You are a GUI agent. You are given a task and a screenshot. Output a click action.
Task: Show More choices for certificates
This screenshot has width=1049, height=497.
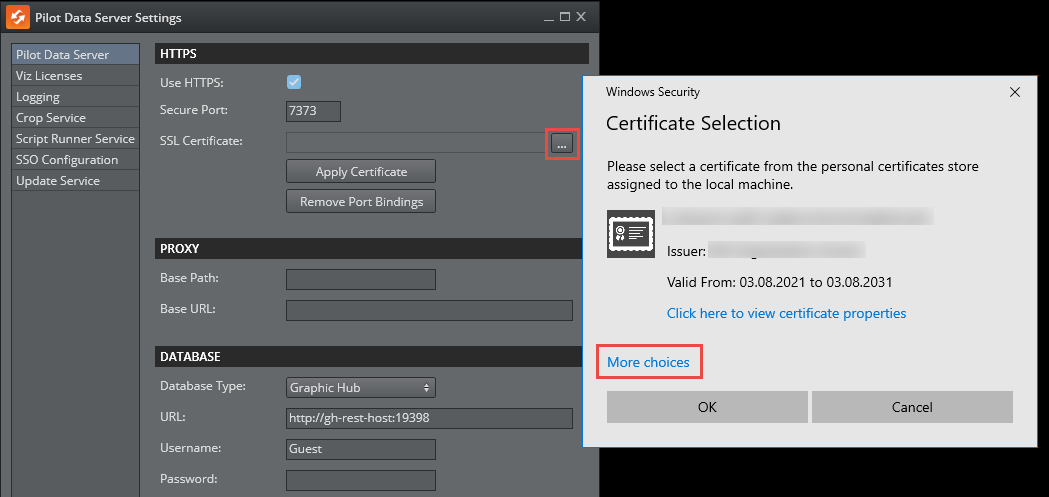tap(648, 362)
